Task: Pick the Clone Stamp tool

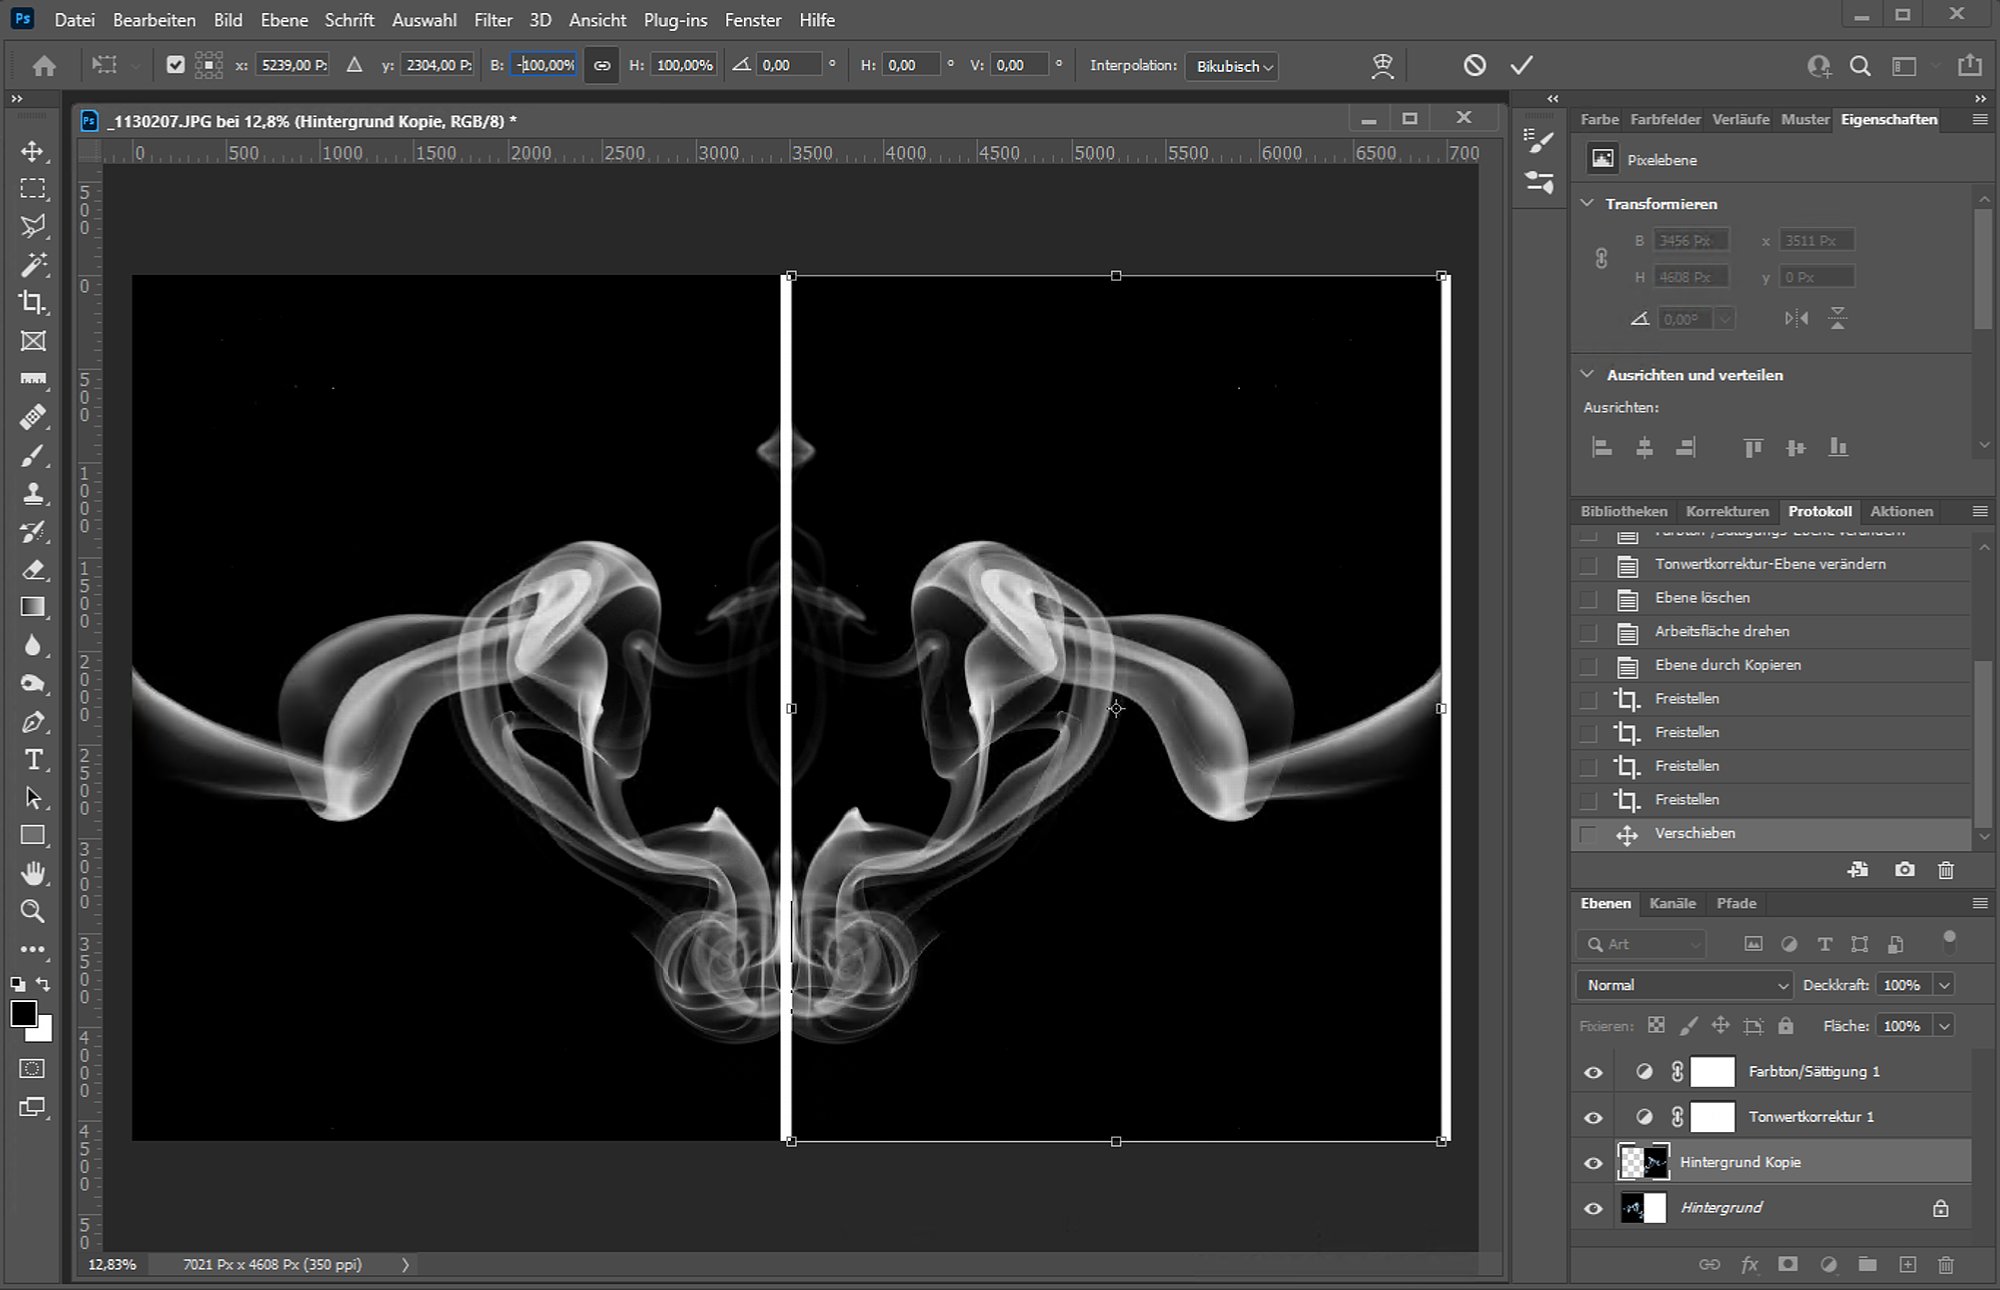Action: click(x=33, y=494)
